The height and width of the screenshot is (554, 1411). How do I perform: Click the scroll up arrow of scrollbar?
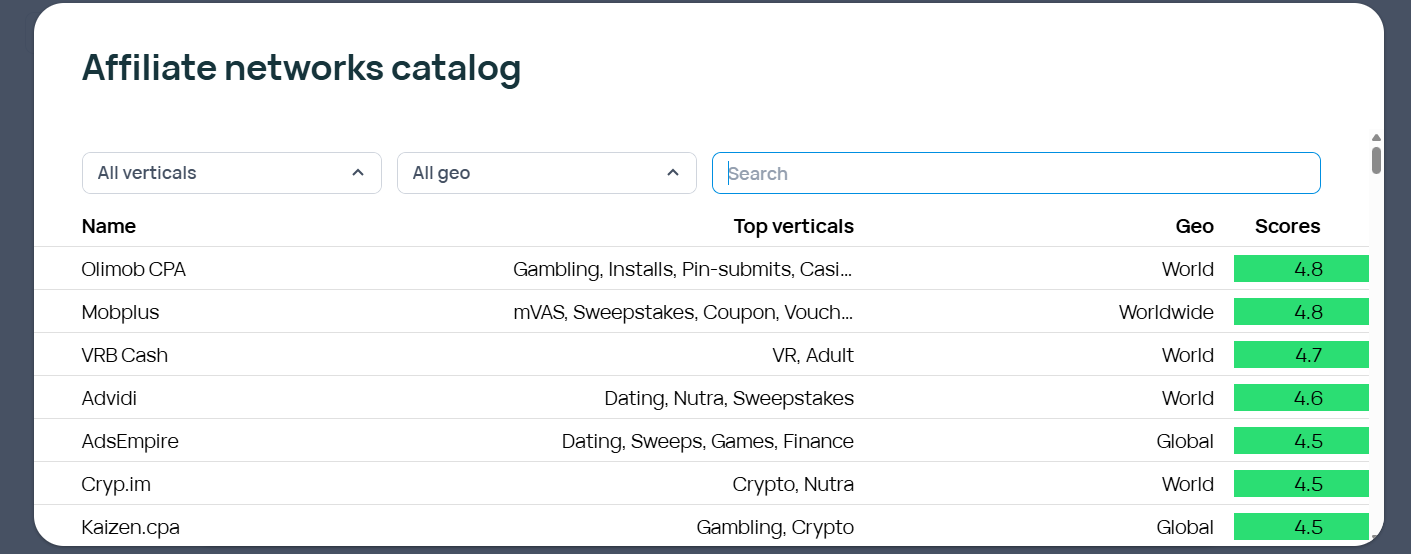click(1376, 138)
